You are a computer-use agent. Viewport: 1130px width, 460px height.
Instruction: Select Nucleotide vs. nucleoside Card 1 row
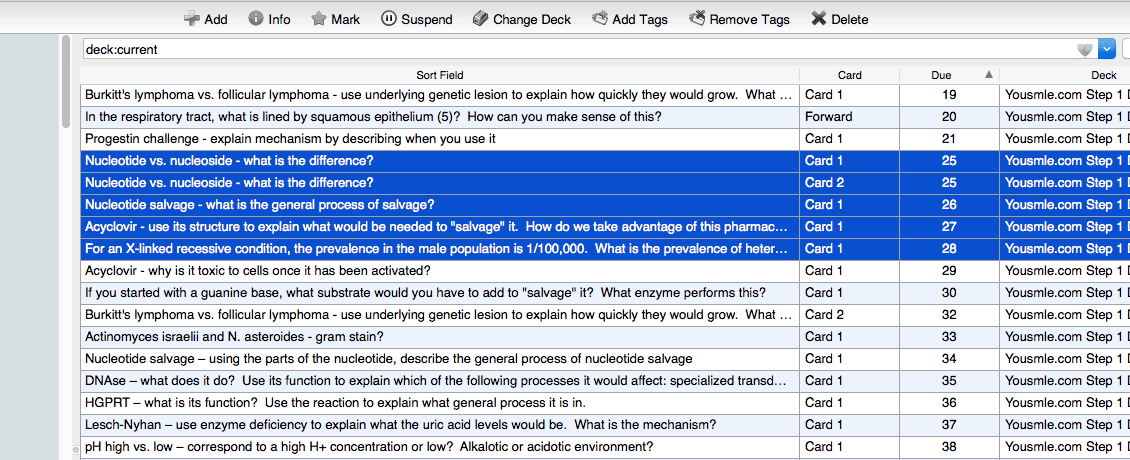(x=605, y=161)
